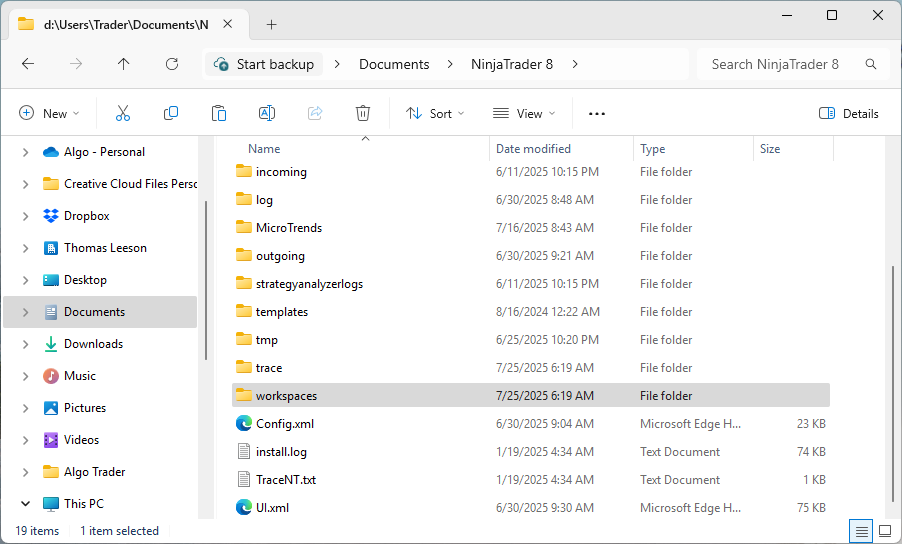The image size is (902, 544).
Task: Sort by Date modified column header
Action: (x=561, y=148)
